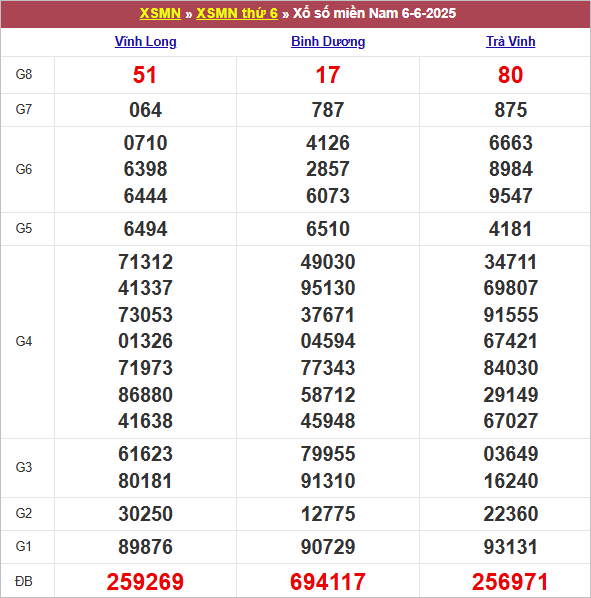Click the G6 number 2857
This screenshot has height=598, width=591.
point(328,169)
